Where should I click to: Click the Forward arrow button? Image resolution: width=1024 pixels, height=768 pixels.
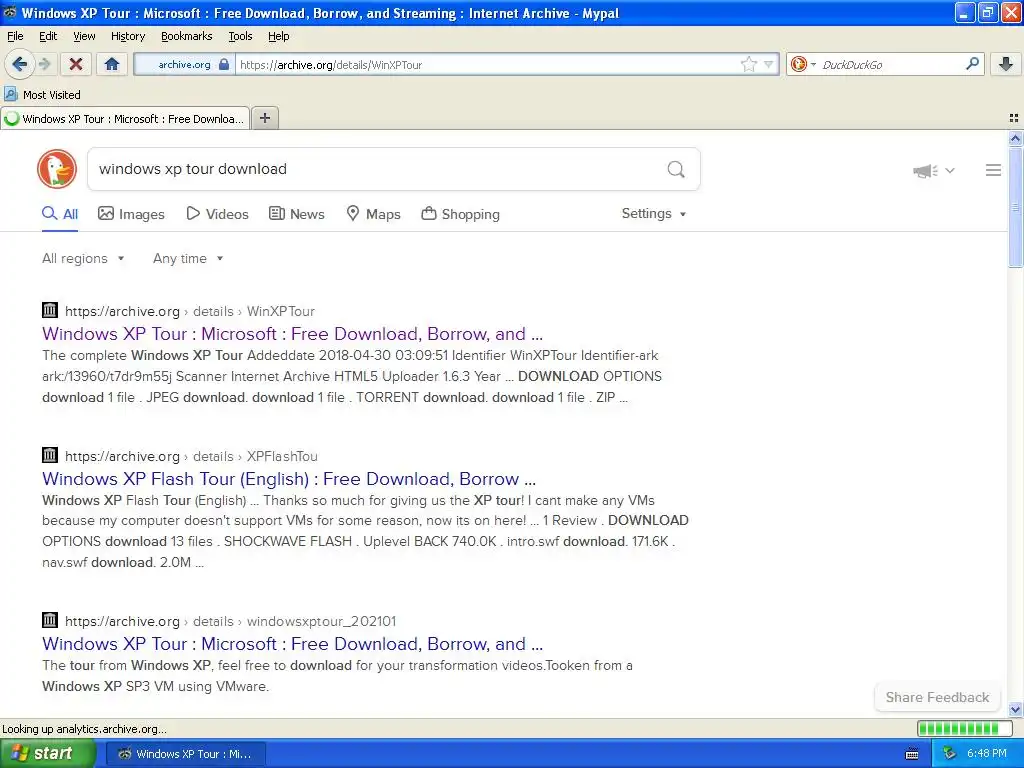[44, 64]
